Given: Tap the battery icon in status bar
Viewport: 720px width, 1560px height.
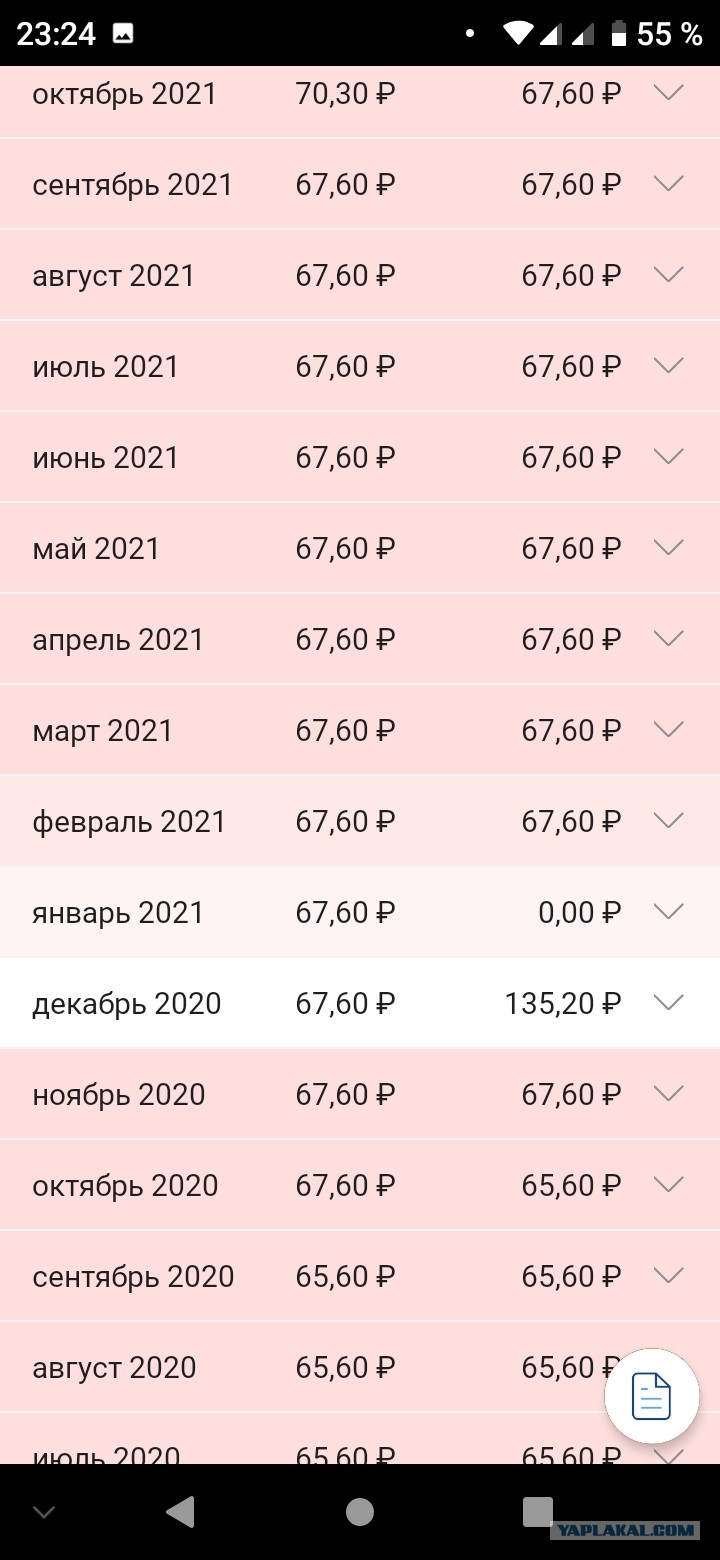Looking at the screenshot, I should 619,34.
